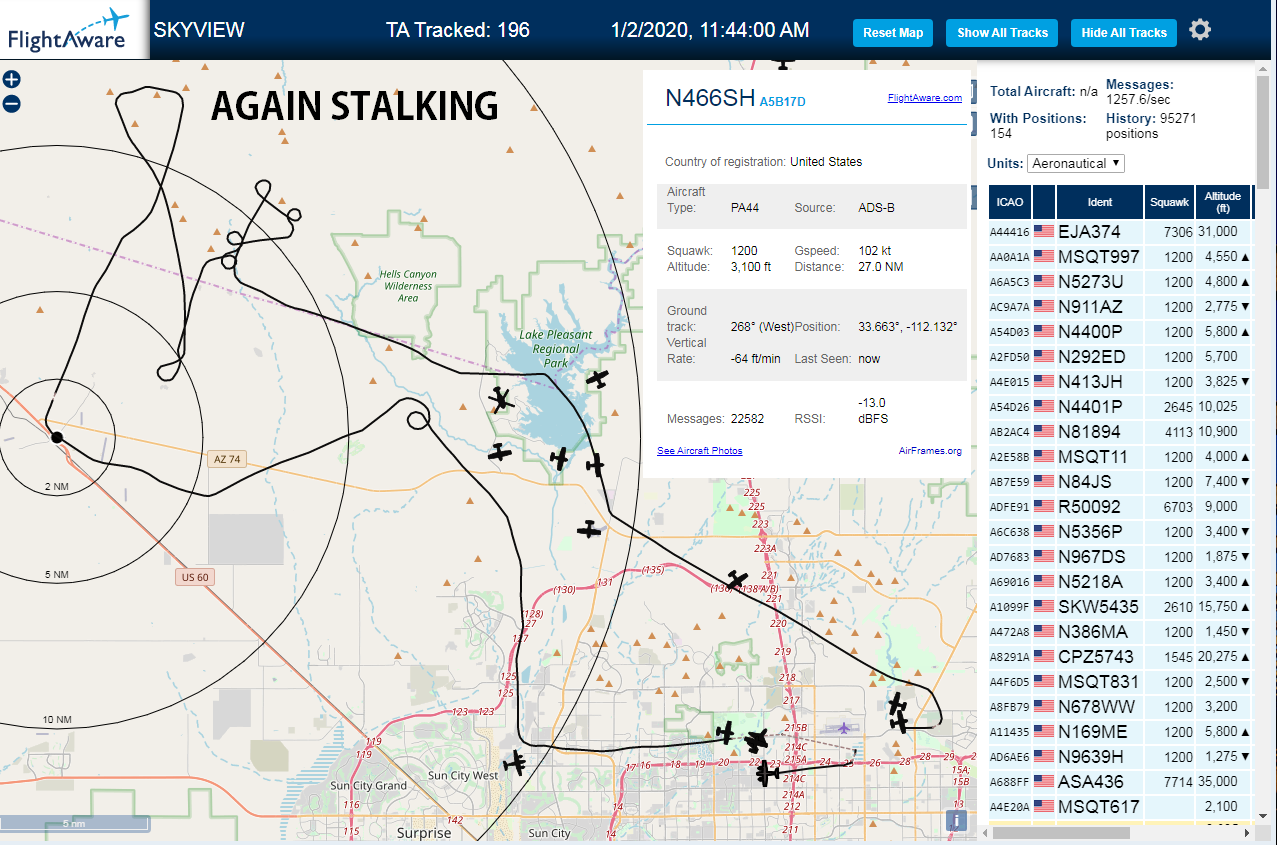Zoom out with the minus map control
Viewport: 1277px width, 845px height.
click(11, 103)
